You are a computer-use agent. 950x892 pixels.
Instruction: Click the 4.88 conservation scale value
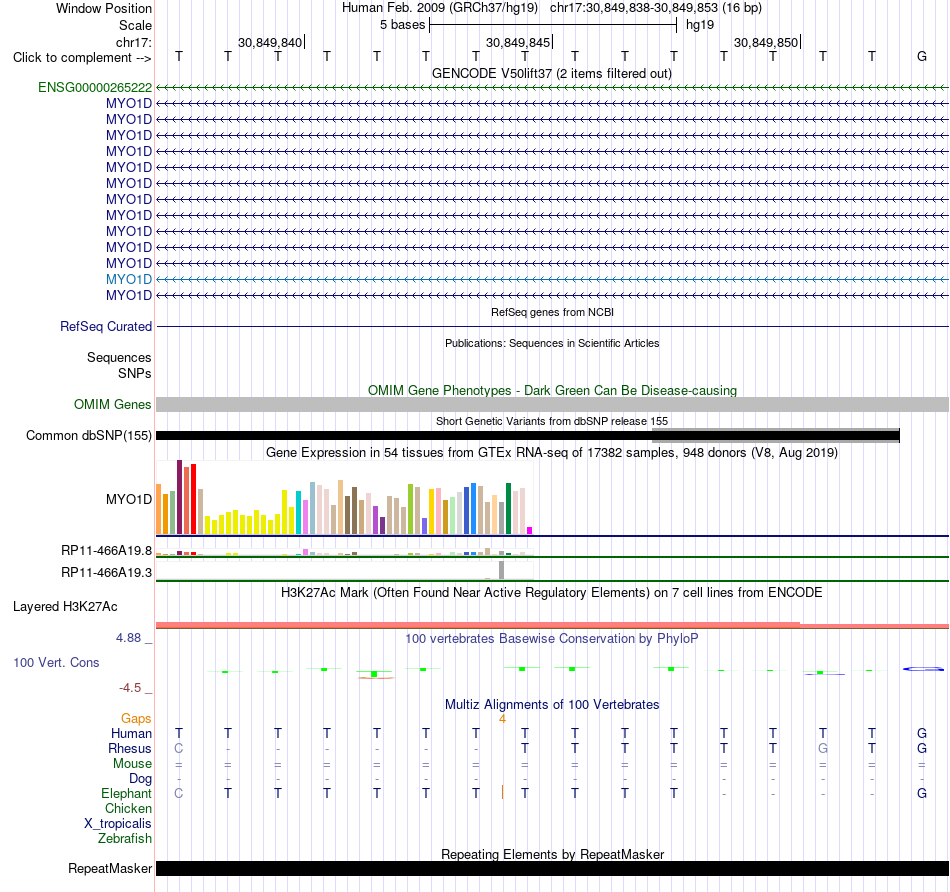pos(128,638)
